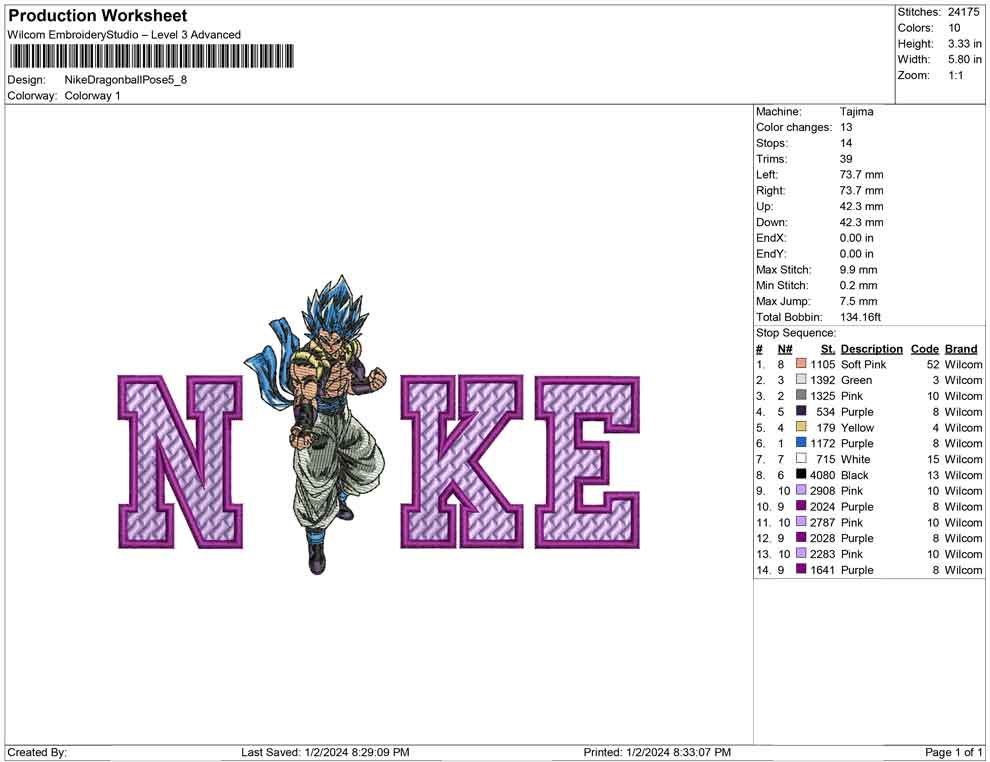Click the swatch beside 1641 Purple
Viewport: 990px width, 762px height.
(801, 569)
